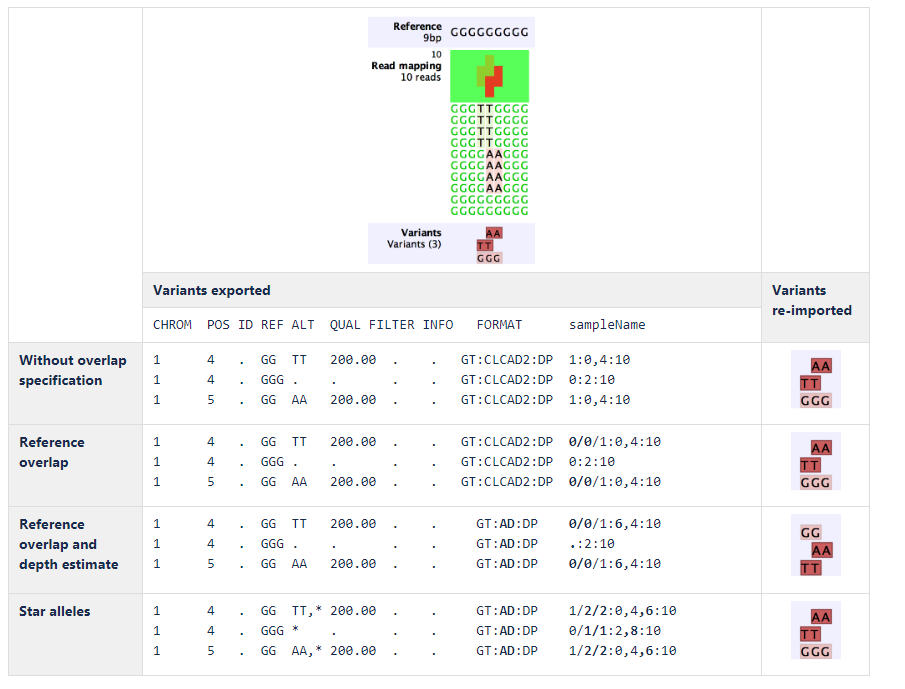Click the TT variant in the top Variants track
Image resolution: width=905 pixels, height=689 pixels.
(x=485, y=245)
